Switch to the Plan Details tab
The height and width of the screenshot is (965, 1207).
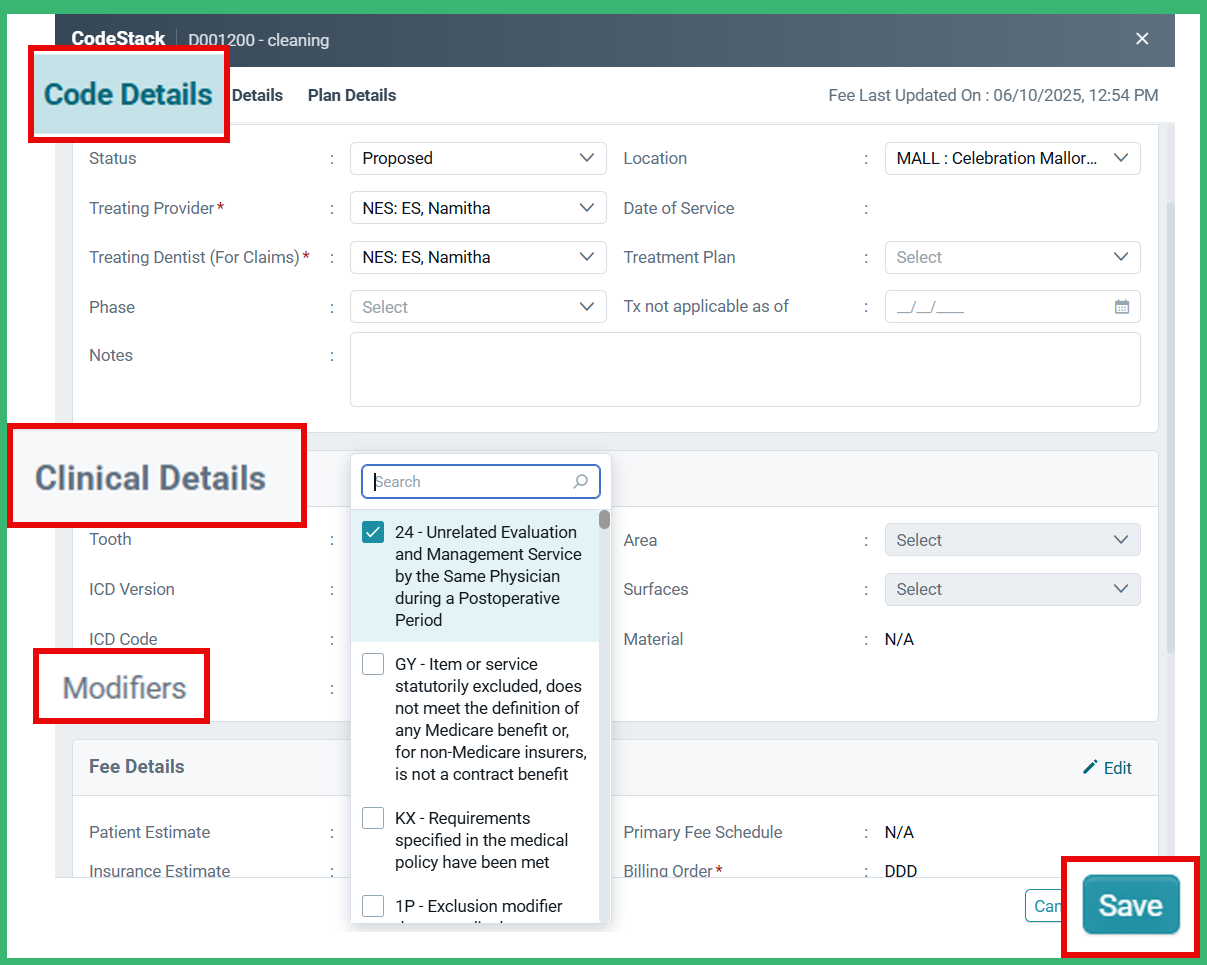tap(351, 94)
